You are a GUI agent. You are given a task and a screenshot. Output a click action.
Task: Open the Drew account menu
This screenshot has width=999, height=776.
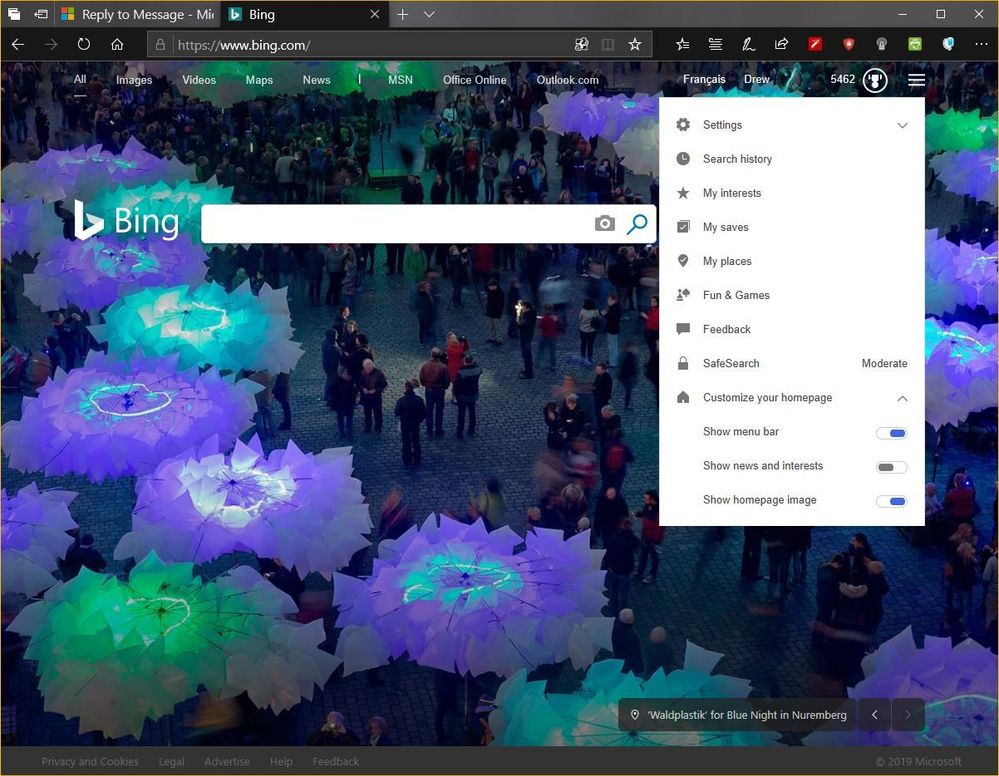tap(757, 80)
